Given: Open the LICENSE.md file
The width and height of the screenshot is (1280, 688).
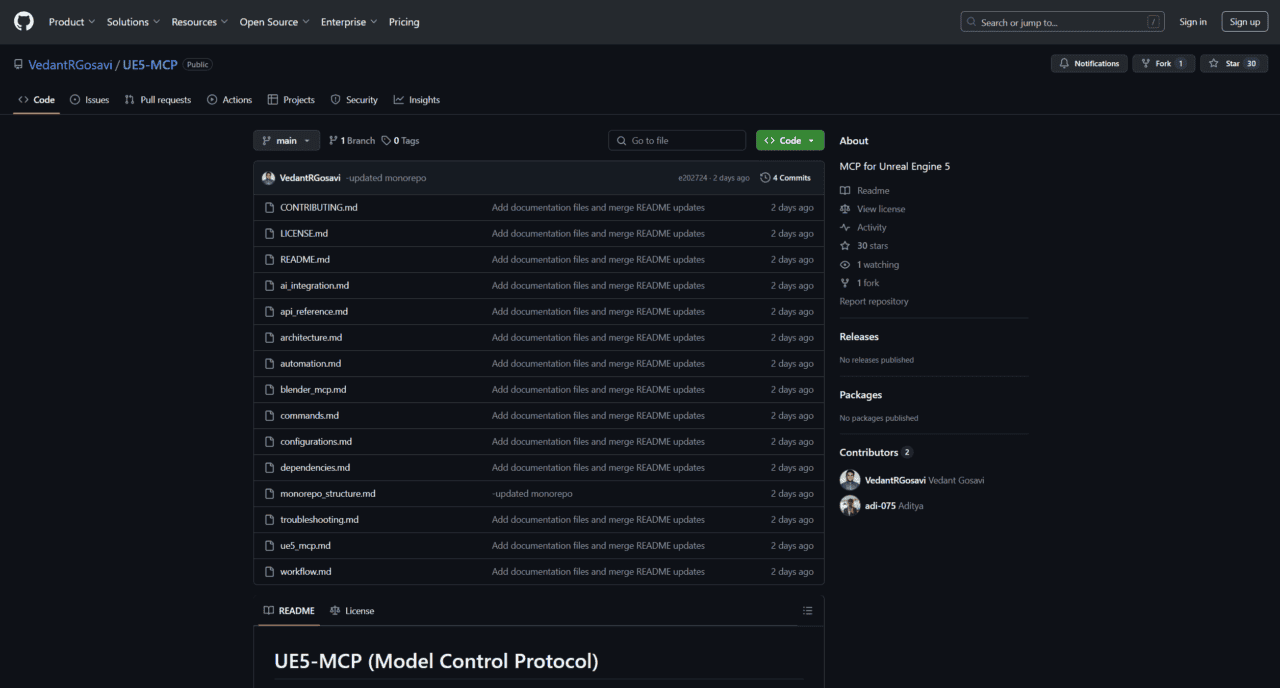Looking at the screenshot, I should click(304, 233).
